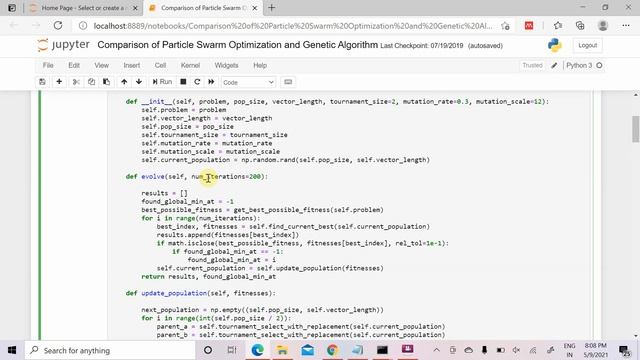Click the edit mode pencil icon
640x360 pixels.
click(554, 65)
